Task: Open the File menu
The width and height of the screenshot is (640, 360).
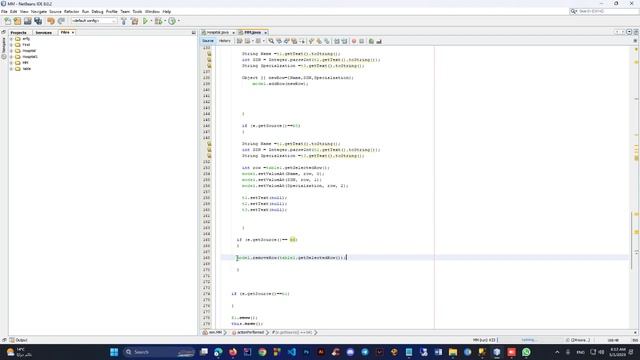Action: coord(4,11)
